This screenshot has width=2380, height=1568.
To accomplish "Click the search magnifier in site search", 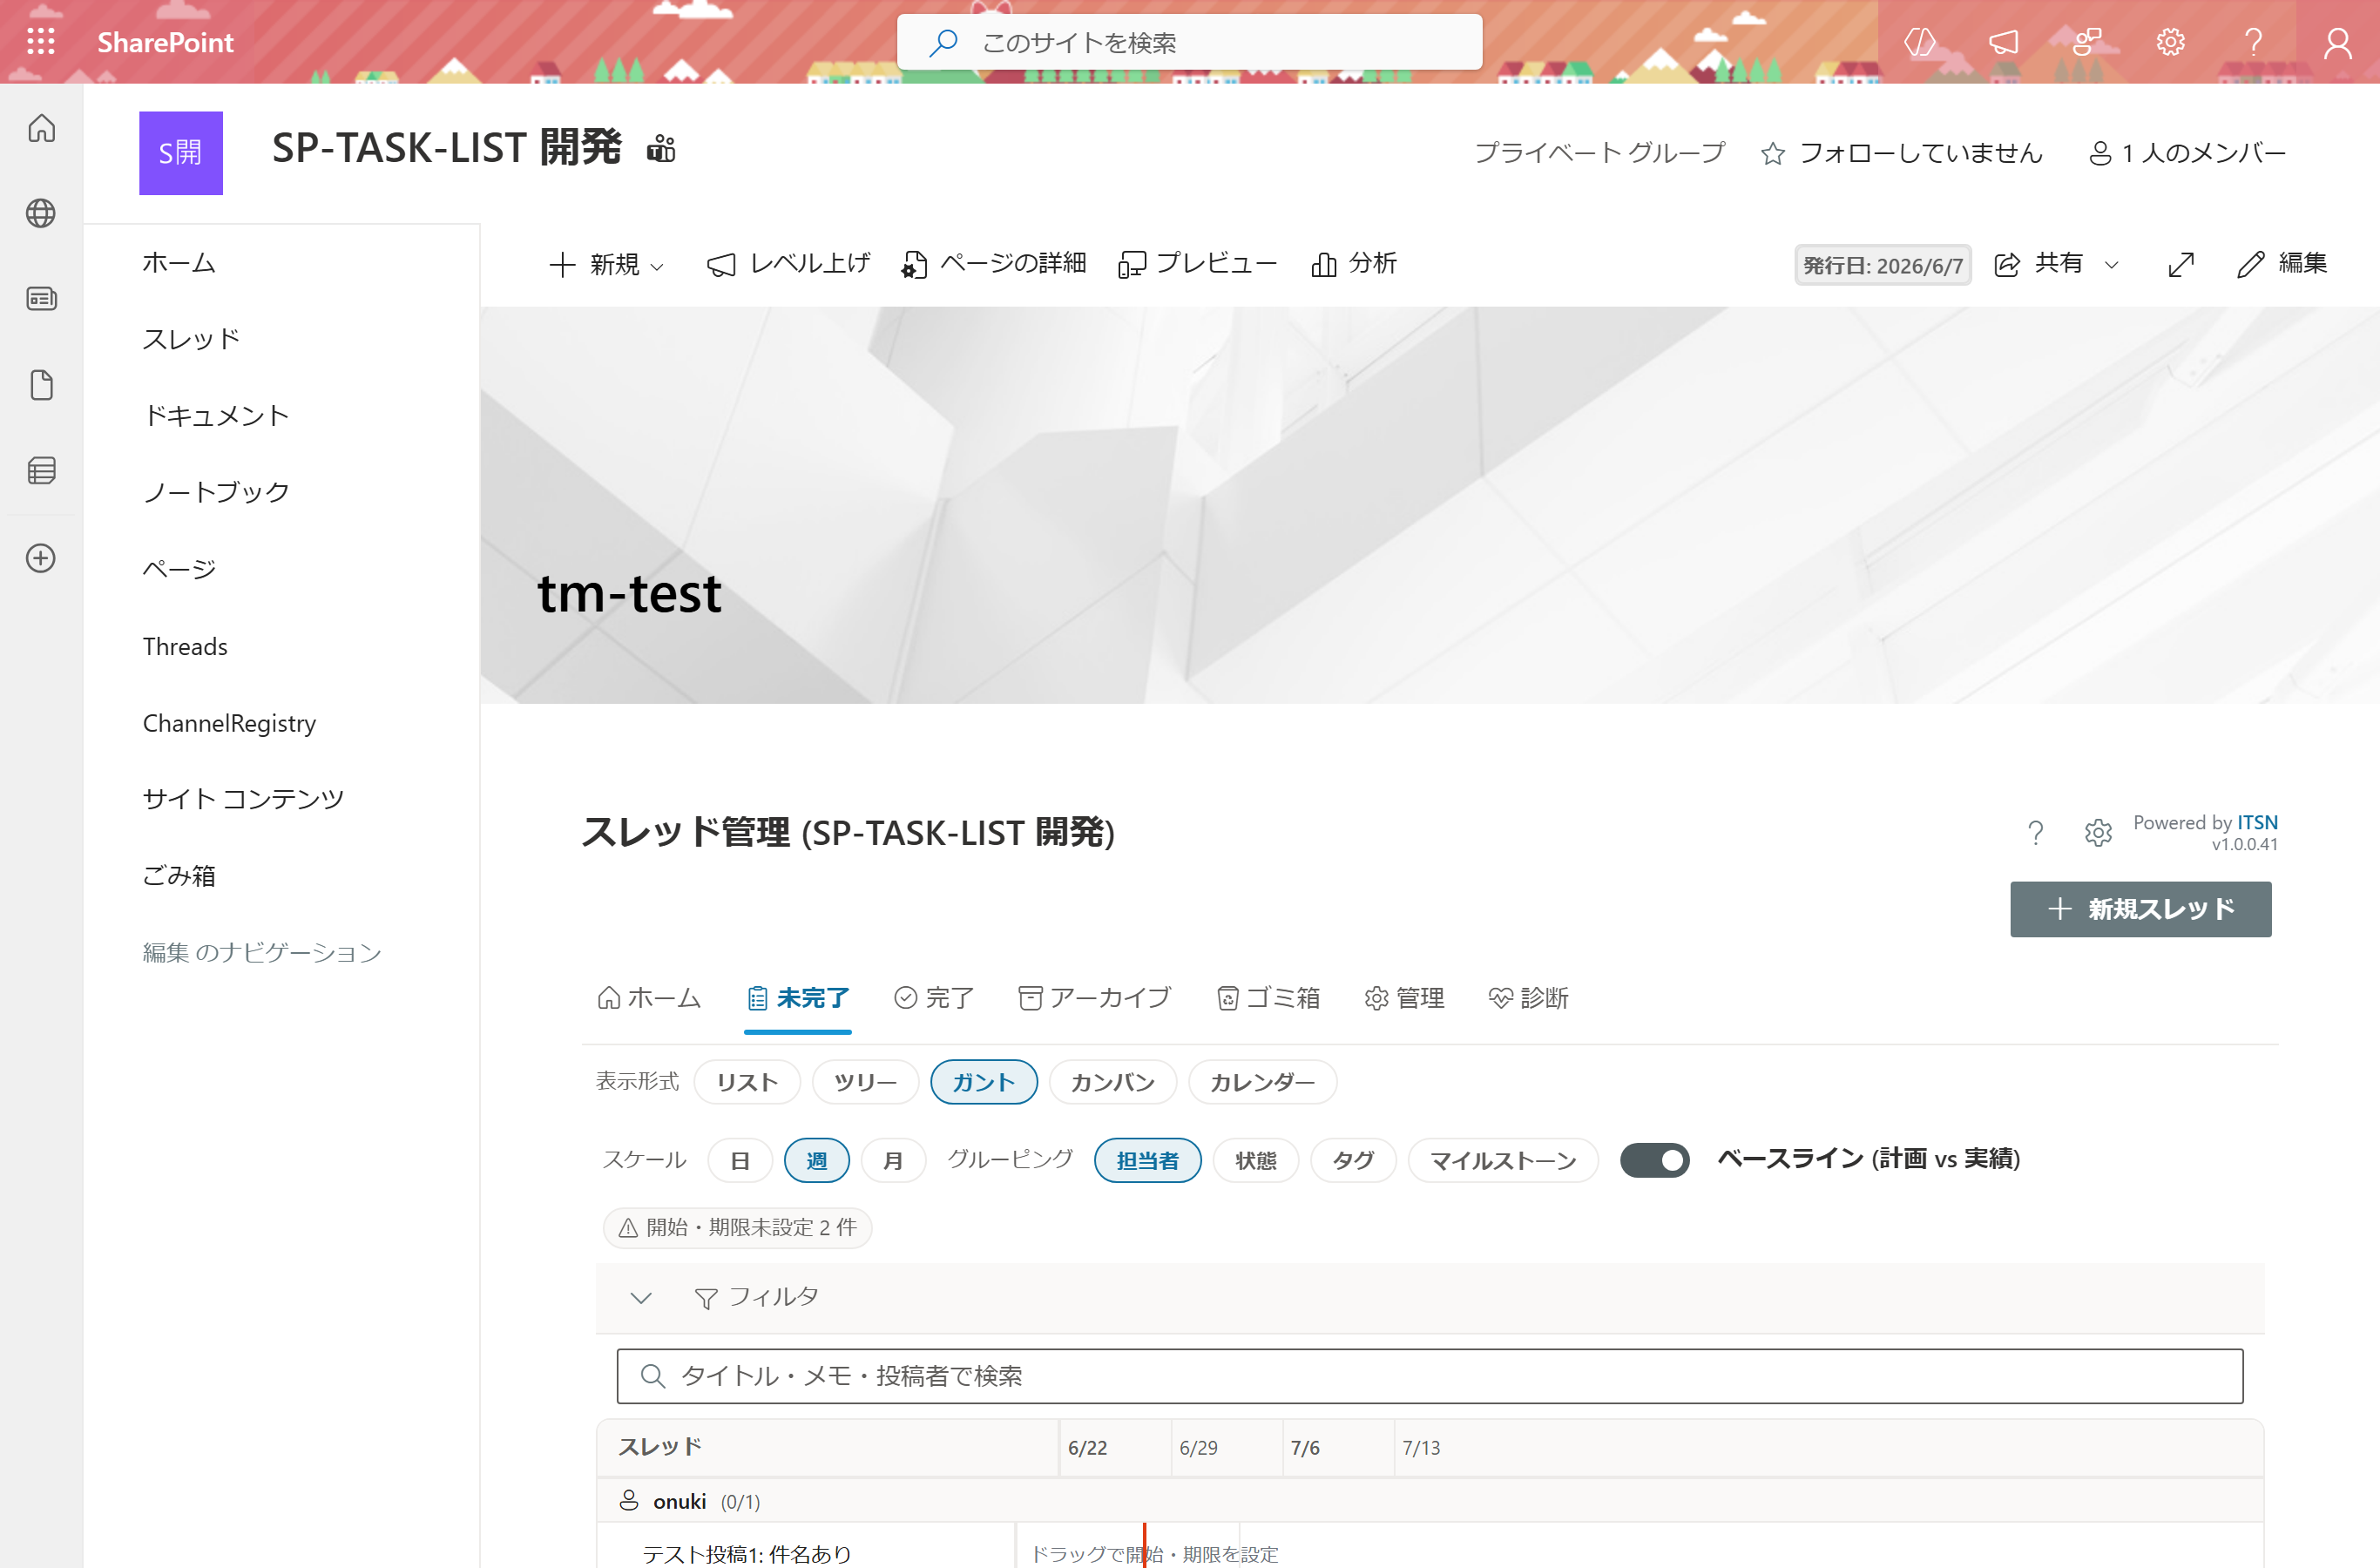I will (x=943, y=42).
